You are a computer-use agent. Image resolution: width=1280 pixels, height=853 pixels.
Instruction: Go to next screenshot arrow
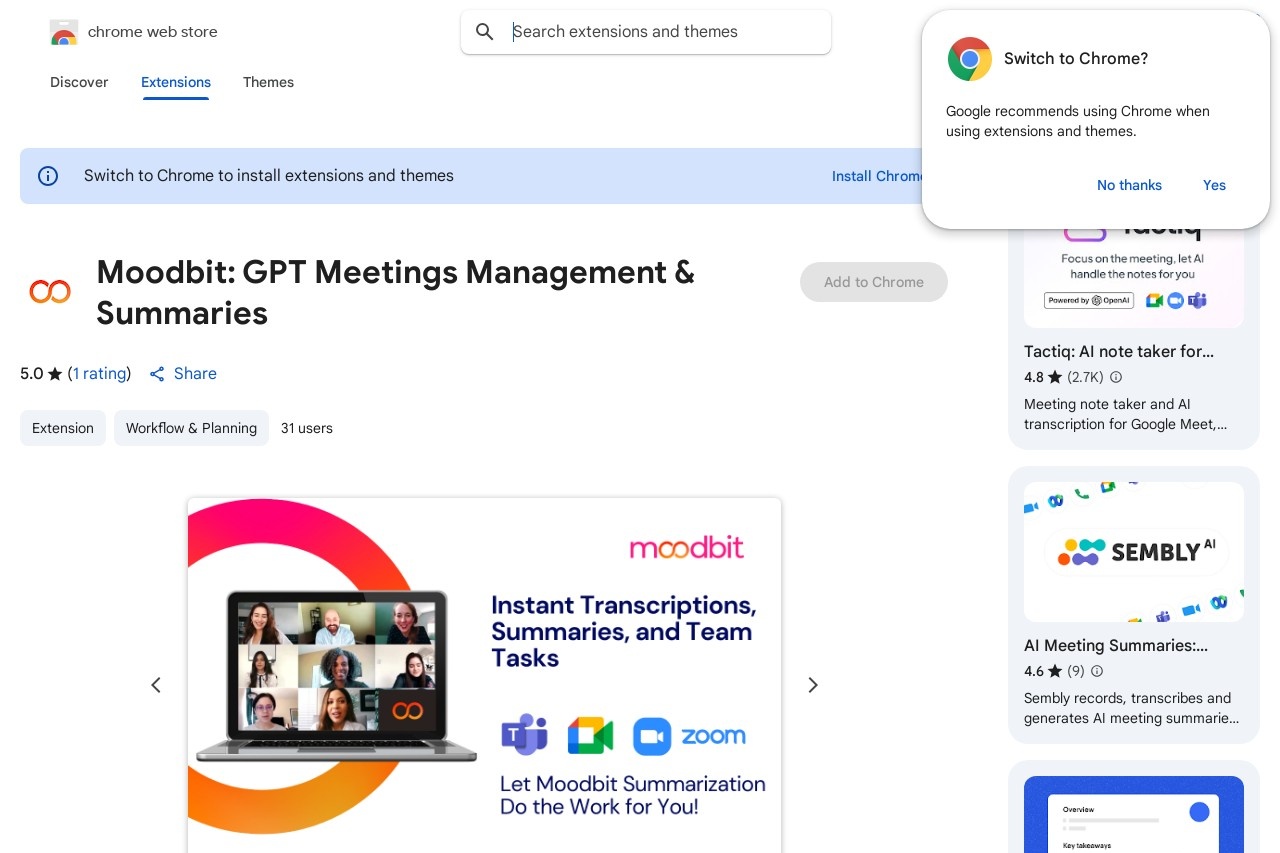813,685
